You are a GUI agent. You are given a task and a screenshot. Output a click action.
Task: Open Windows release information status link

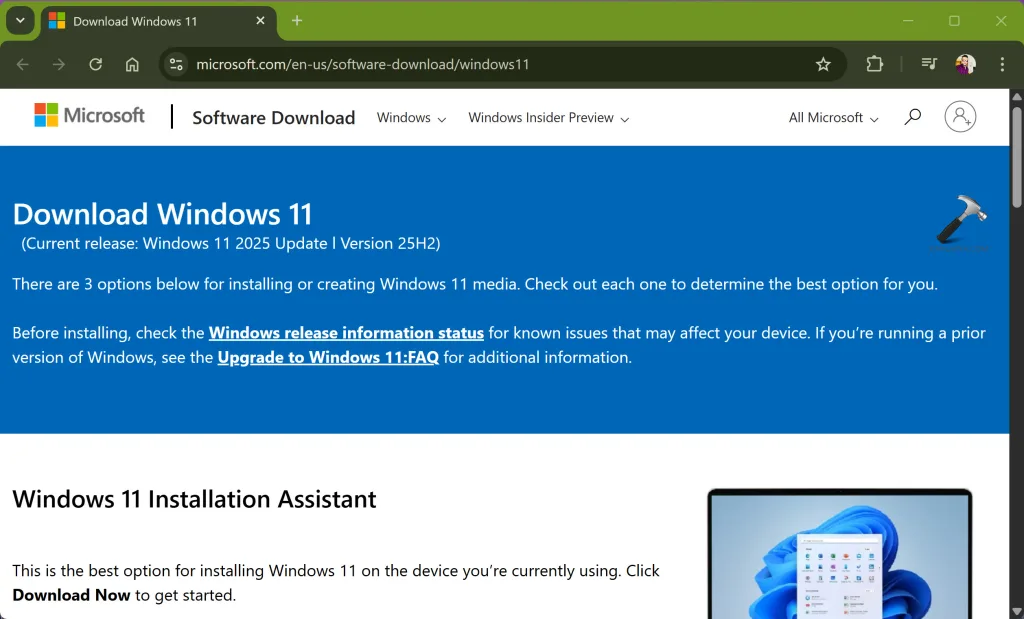[x=346, y=333]
